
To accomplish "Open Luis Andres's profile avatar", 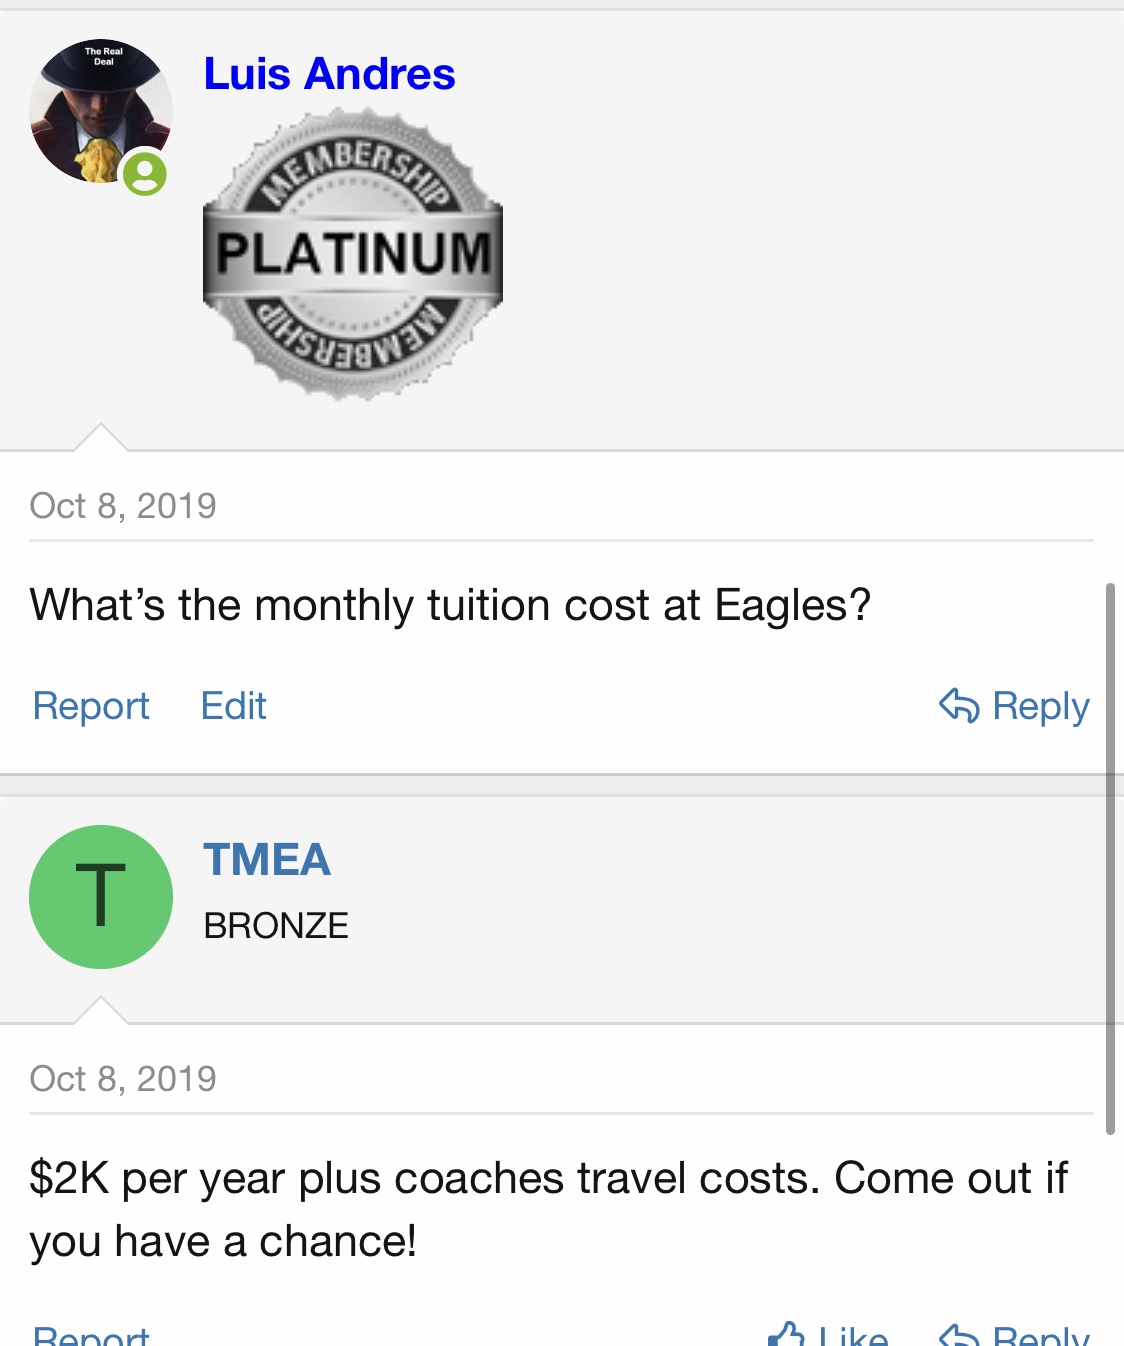I will 100,111.
